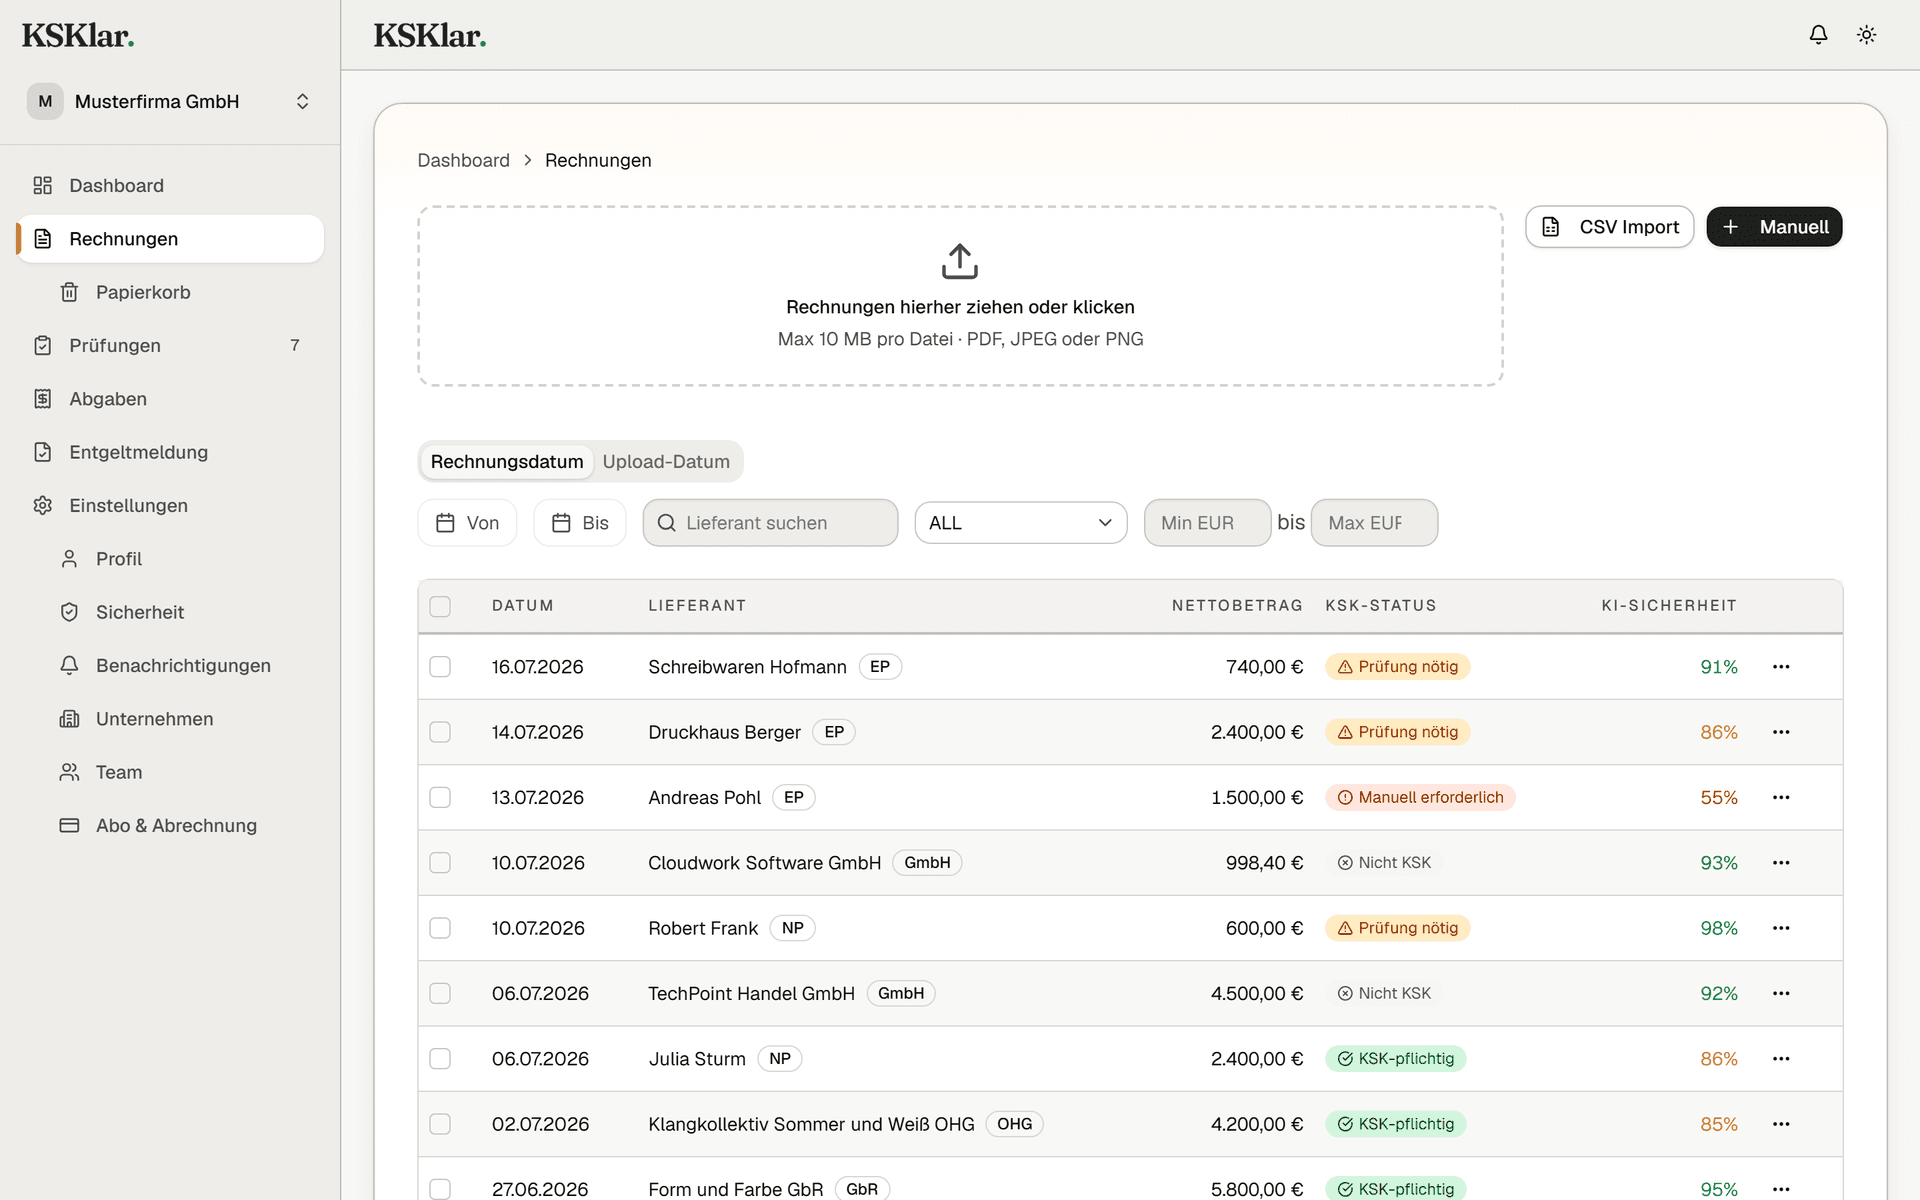Check the TechPoint Handel GmbH row checkbox
1920x1200 pixels.
[x=440, y=993]
